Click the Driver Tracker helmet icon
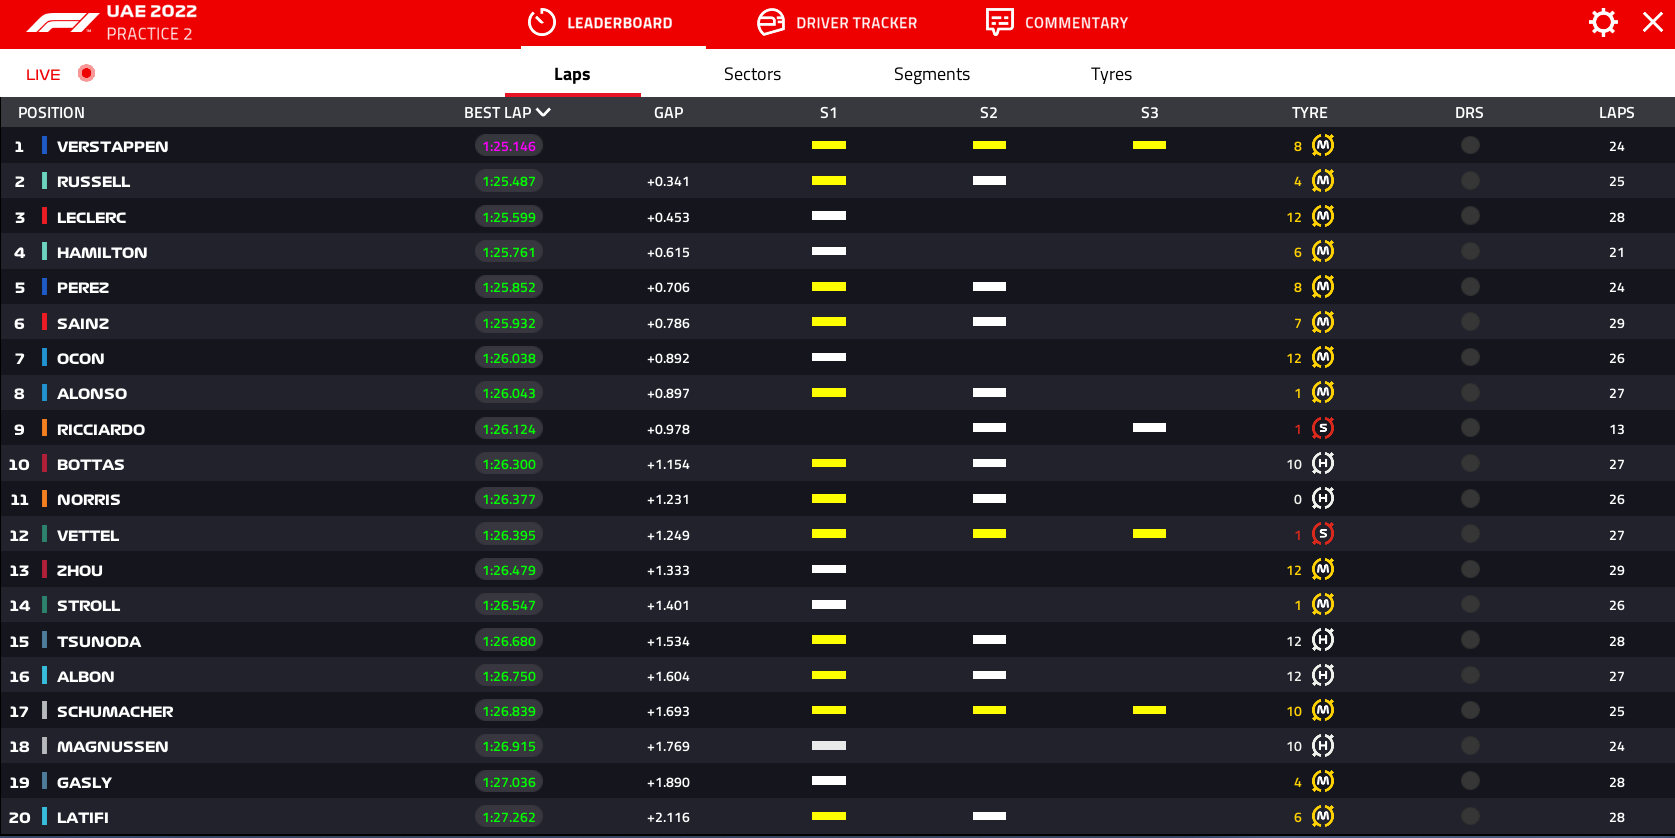Viewport: 1675px width, 838px height. 771,22
